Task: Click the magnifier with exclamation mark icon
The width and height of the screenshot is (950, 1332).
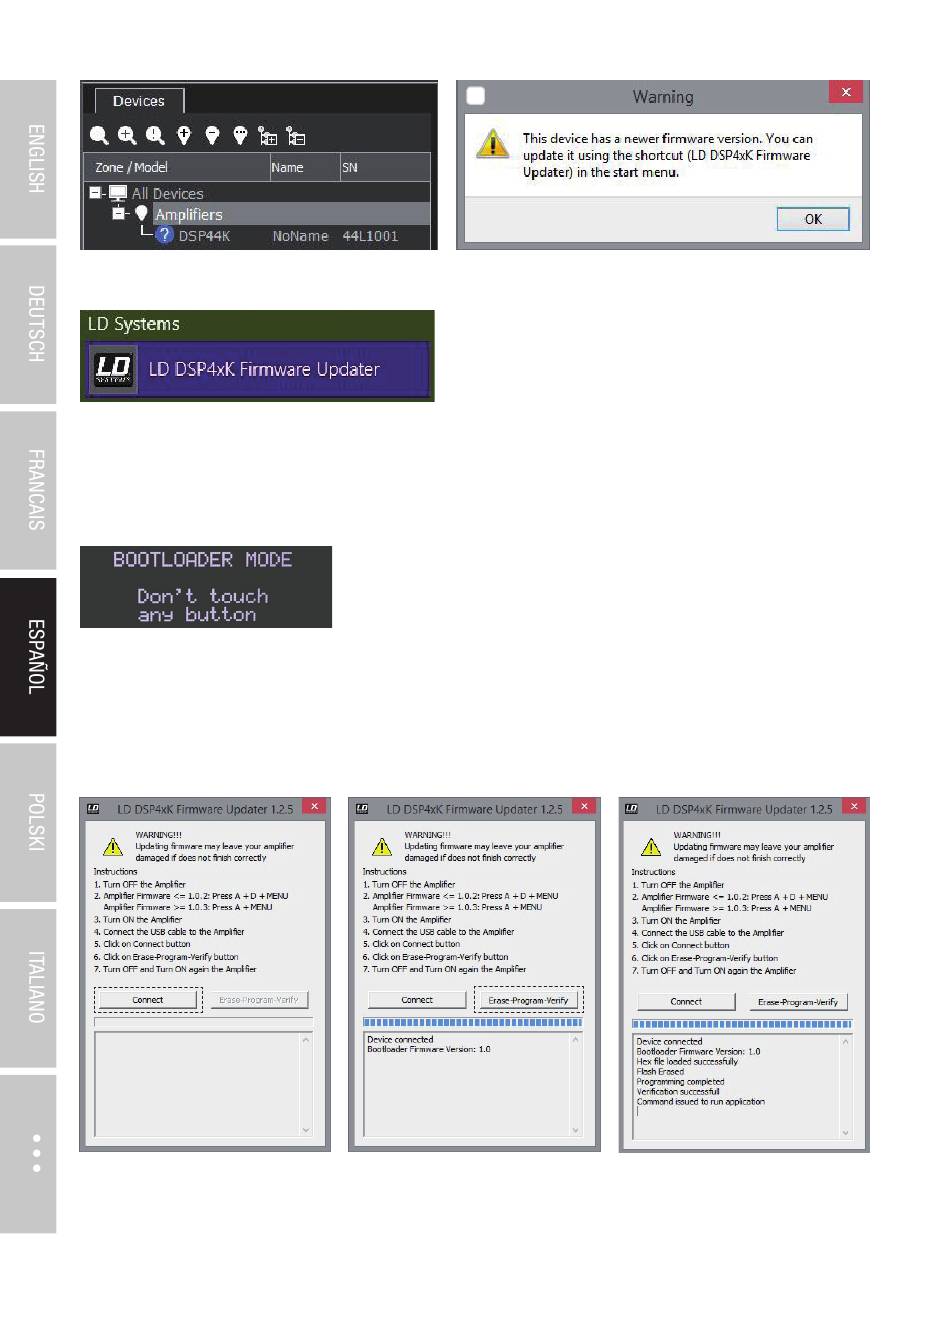Action: (155, 135)
